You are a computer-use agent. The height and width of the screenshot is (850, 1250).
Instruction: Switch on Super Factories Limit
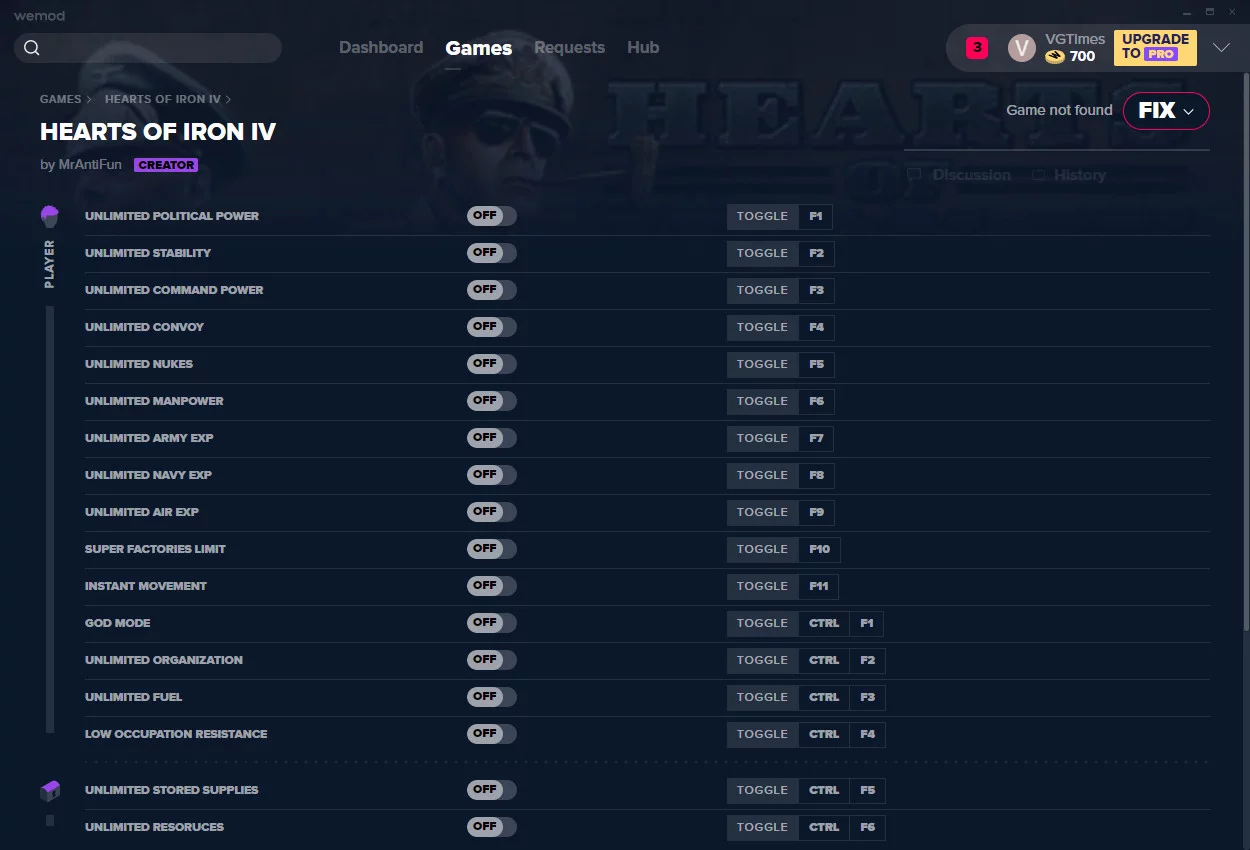(492, 549)
